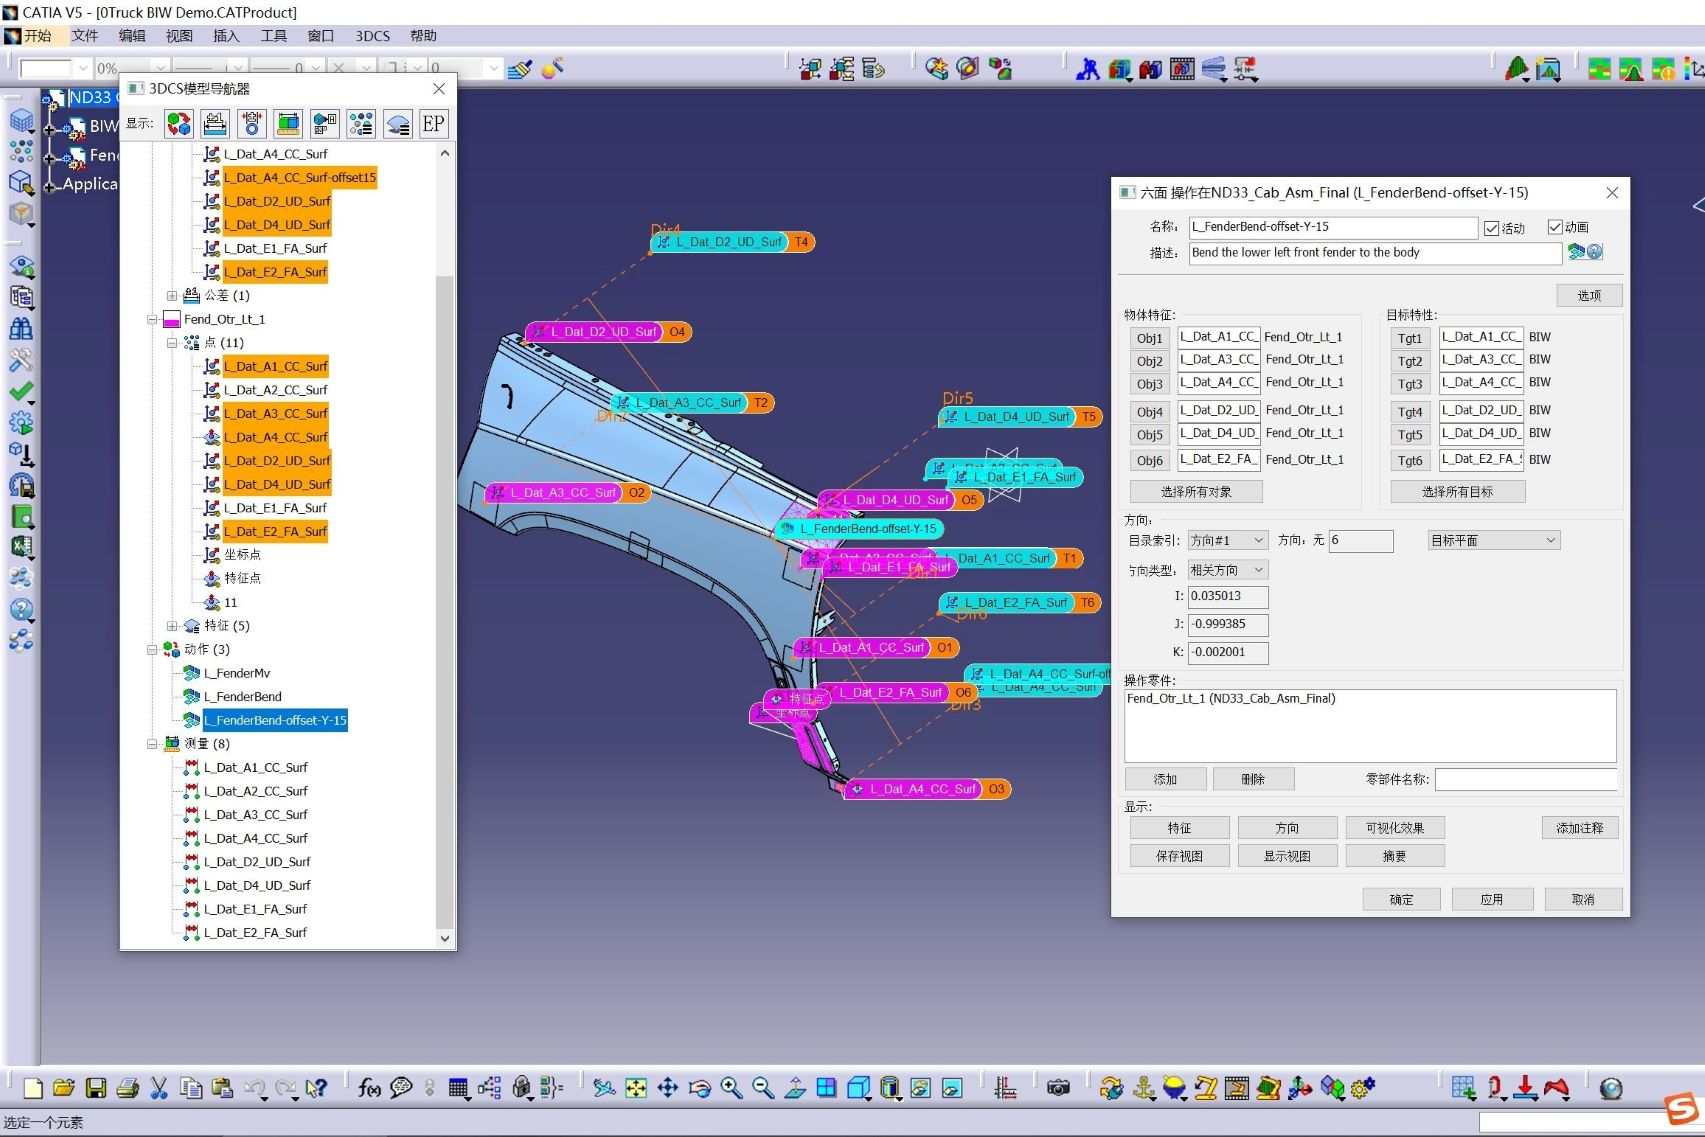Screen dimensions: 1705x1137
Task: Click the Zoom Out magnifier icon
Action: 763,1088
